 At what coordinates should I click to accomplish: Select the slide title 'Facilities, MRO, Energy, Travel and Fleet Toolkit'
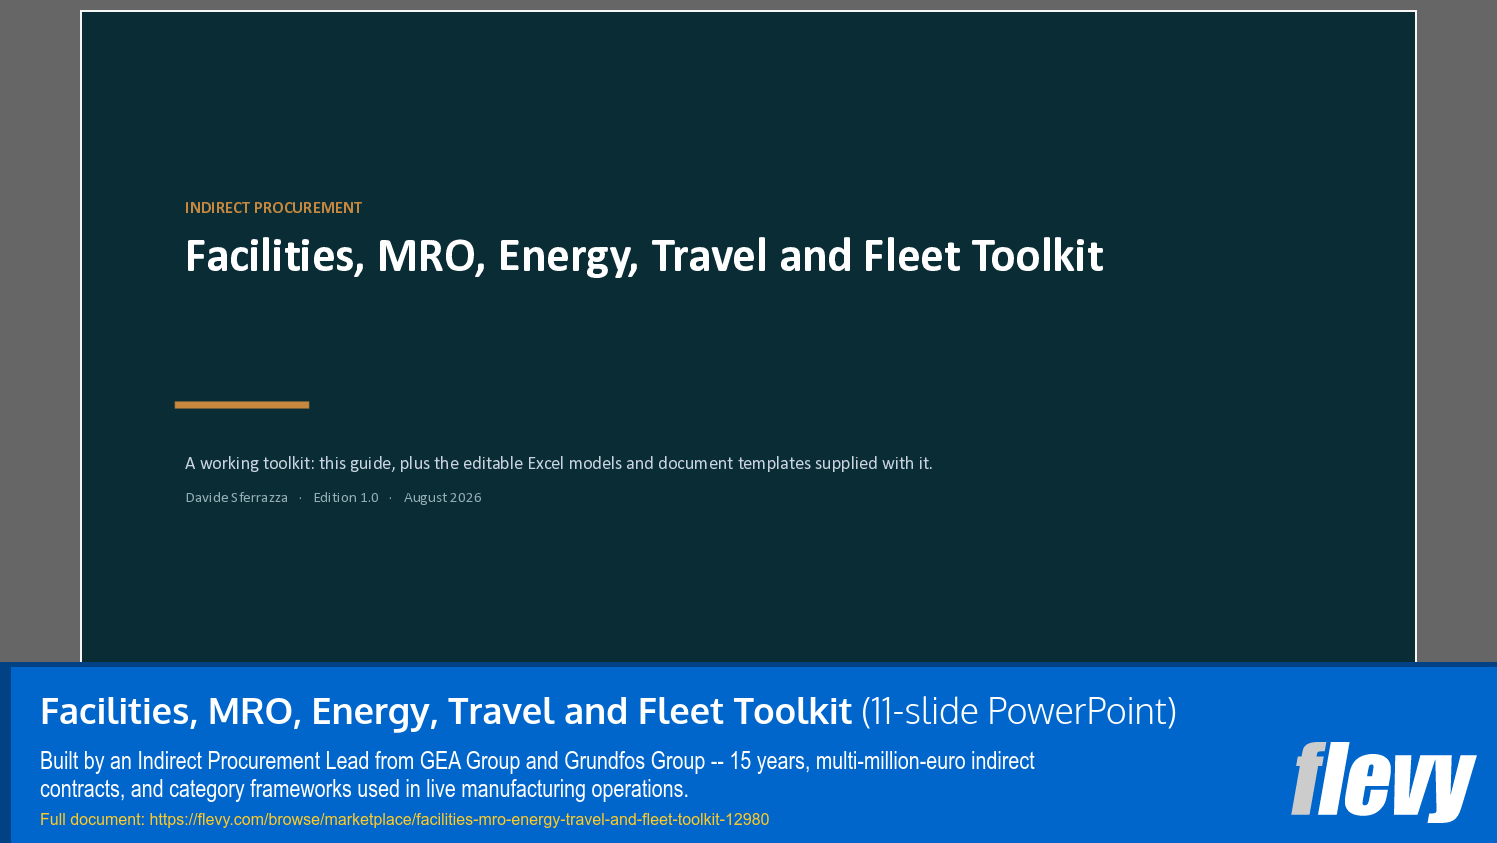(x=644, y=257)
